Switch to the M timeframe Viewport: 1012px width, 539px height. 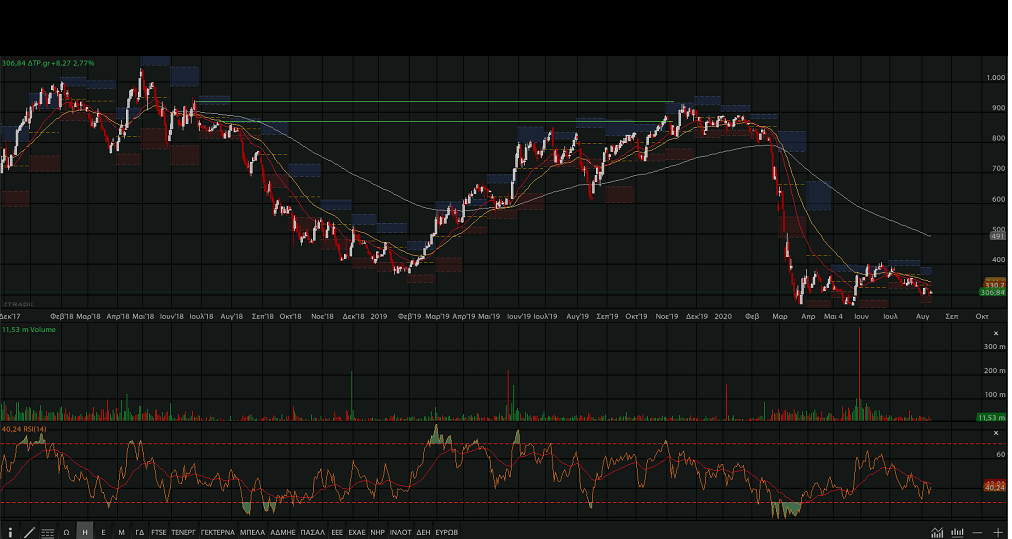coord(121,532)
